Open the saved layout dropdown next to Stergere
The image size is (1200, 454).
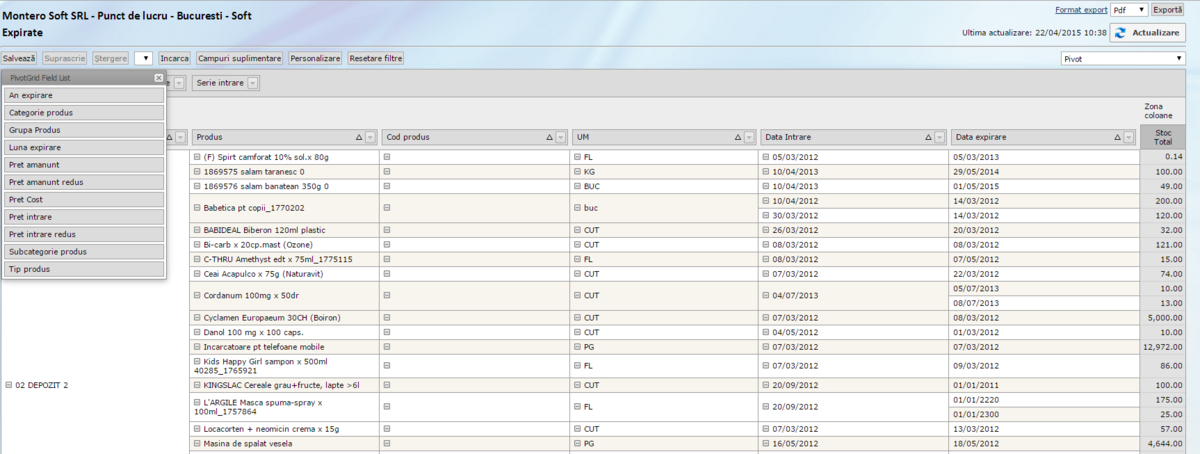143,59
